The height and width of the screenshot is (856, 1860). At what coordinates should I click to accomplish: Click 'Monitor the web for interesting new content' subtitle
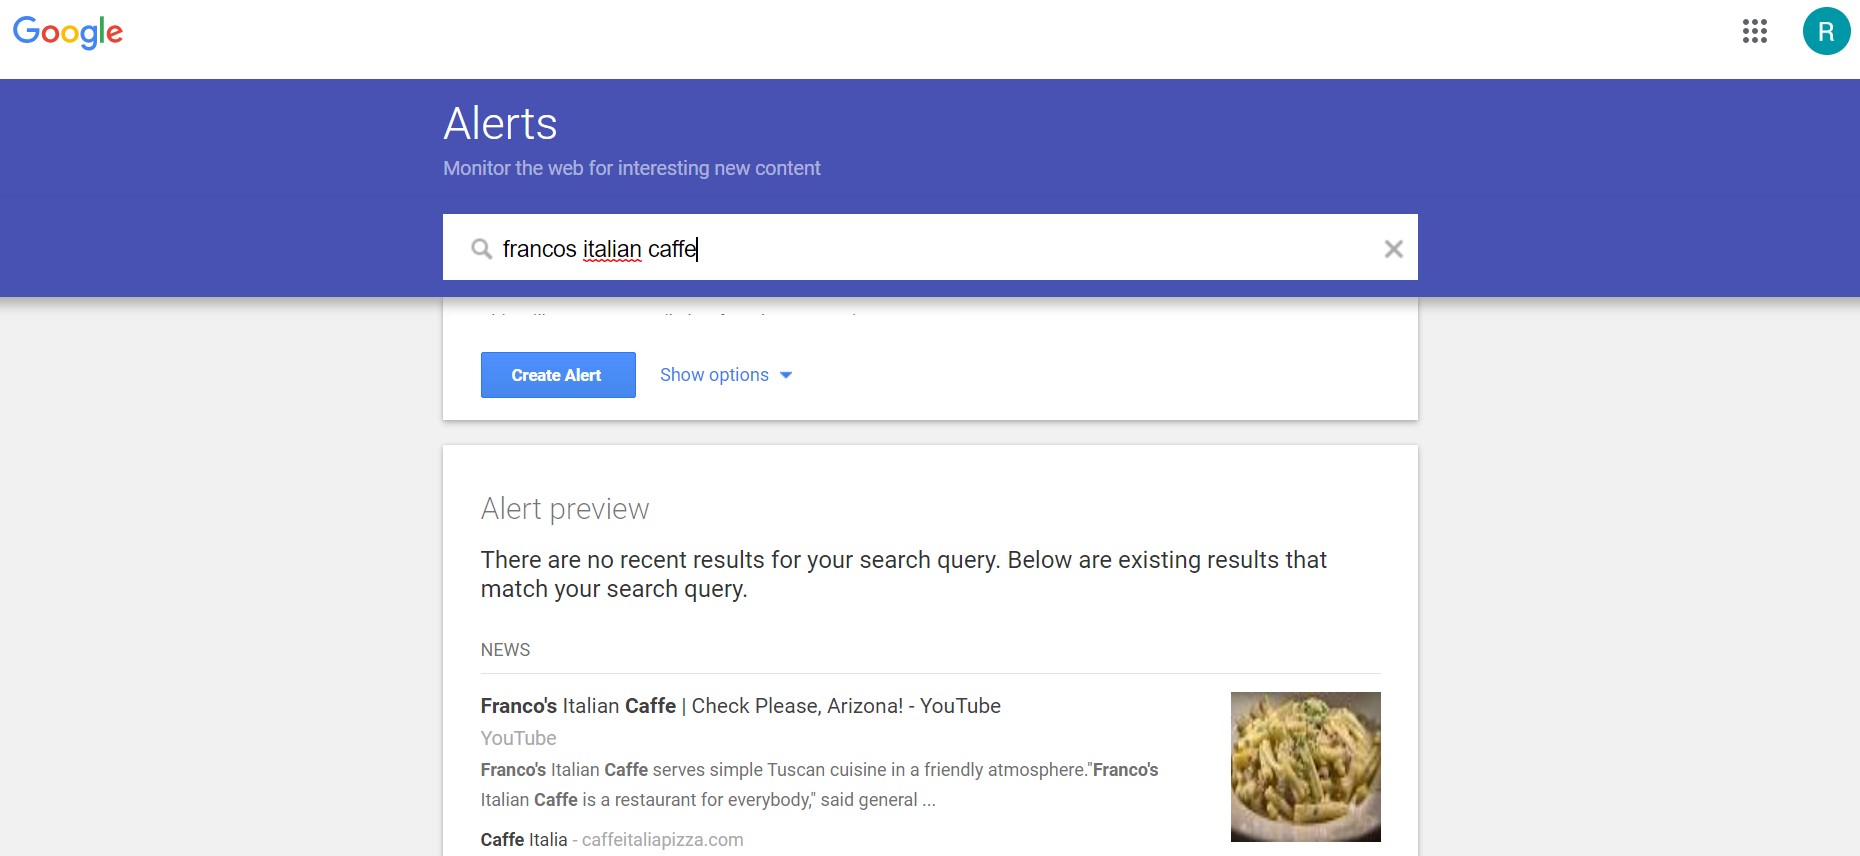[x=632, y=168]
